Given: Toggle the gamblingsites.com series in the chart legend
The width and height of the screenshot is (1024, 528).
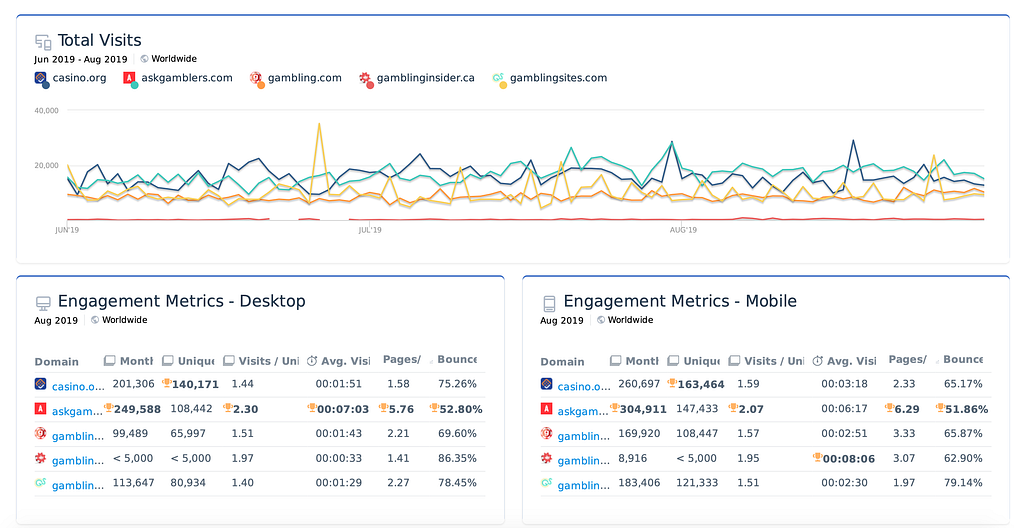Looking at the screenshot, I should coord(549,78).
